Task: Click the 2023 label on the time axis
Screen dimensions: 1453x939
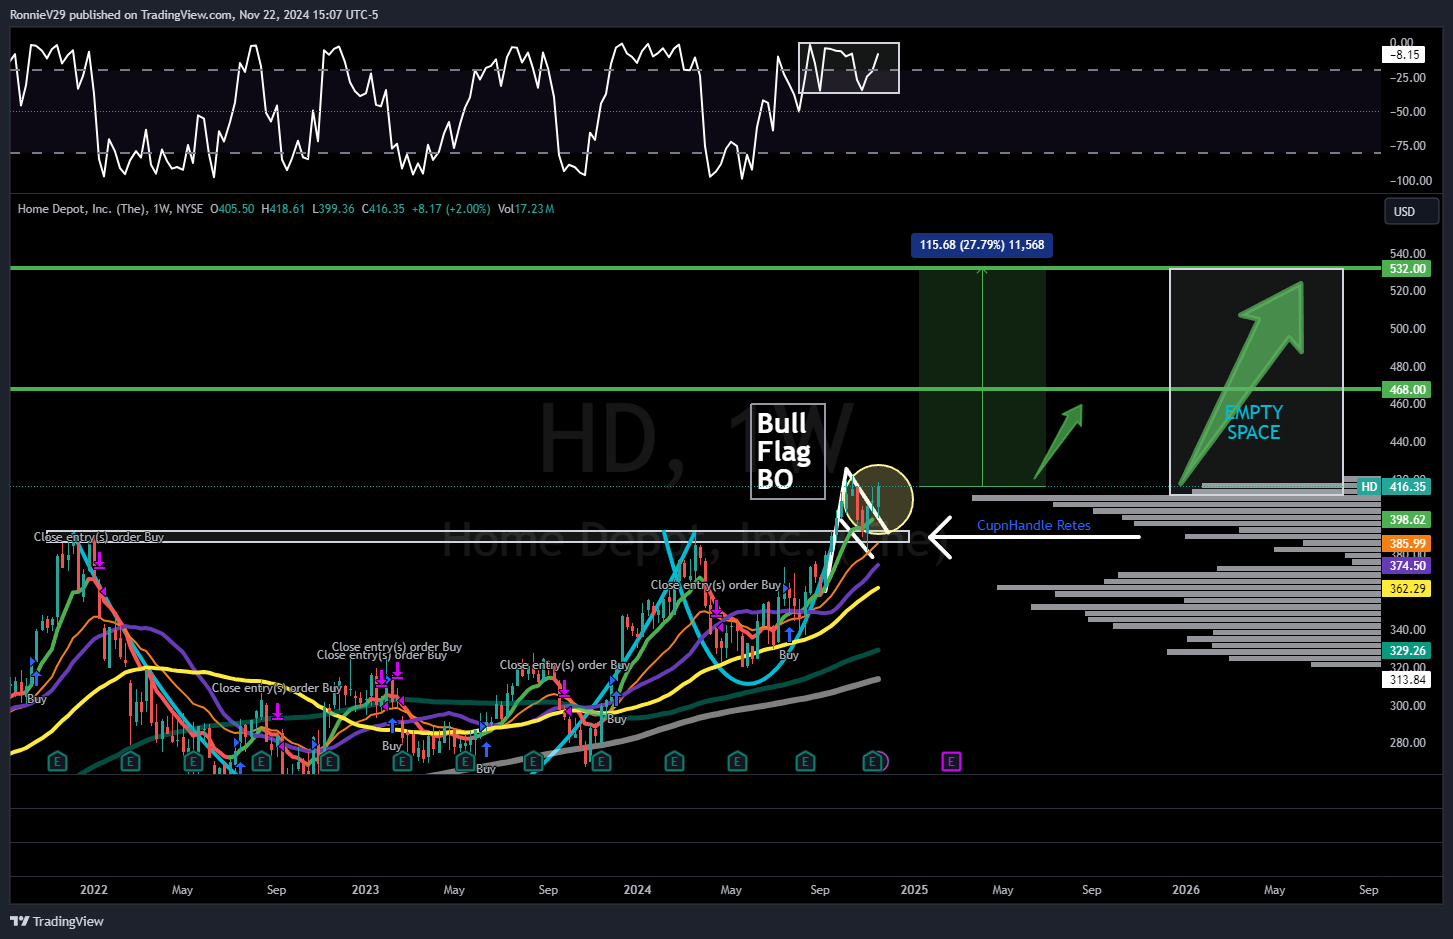Action: (366, 889)
